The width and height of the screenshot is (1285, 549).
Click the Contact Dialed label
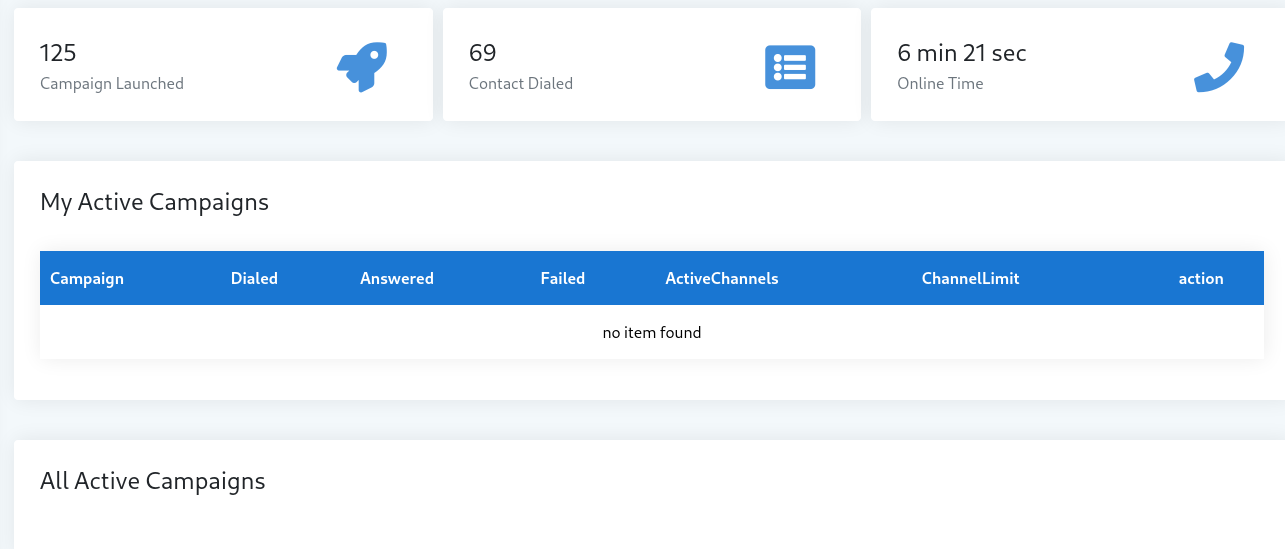pyautogui.click(x=521, y=84)
